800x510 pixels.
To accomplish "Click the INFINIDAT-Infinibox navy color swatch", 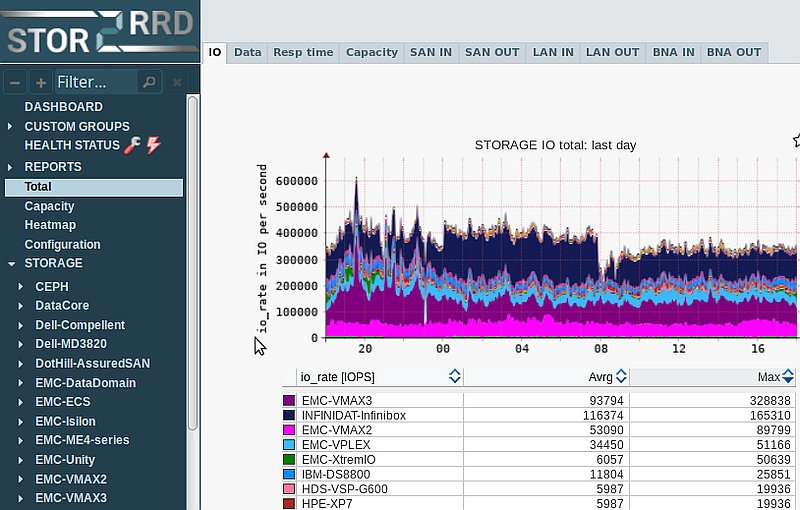I will coord(289,415).
